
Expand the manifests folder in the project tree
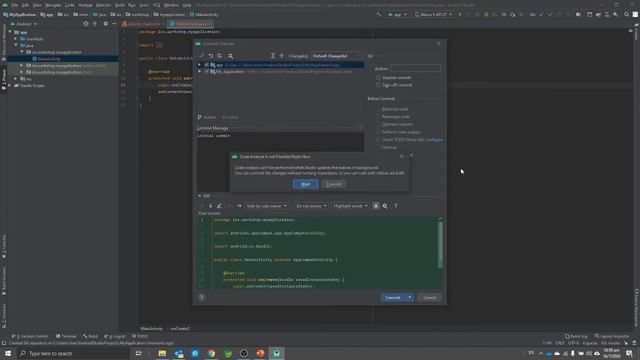(x=16, y=39)
